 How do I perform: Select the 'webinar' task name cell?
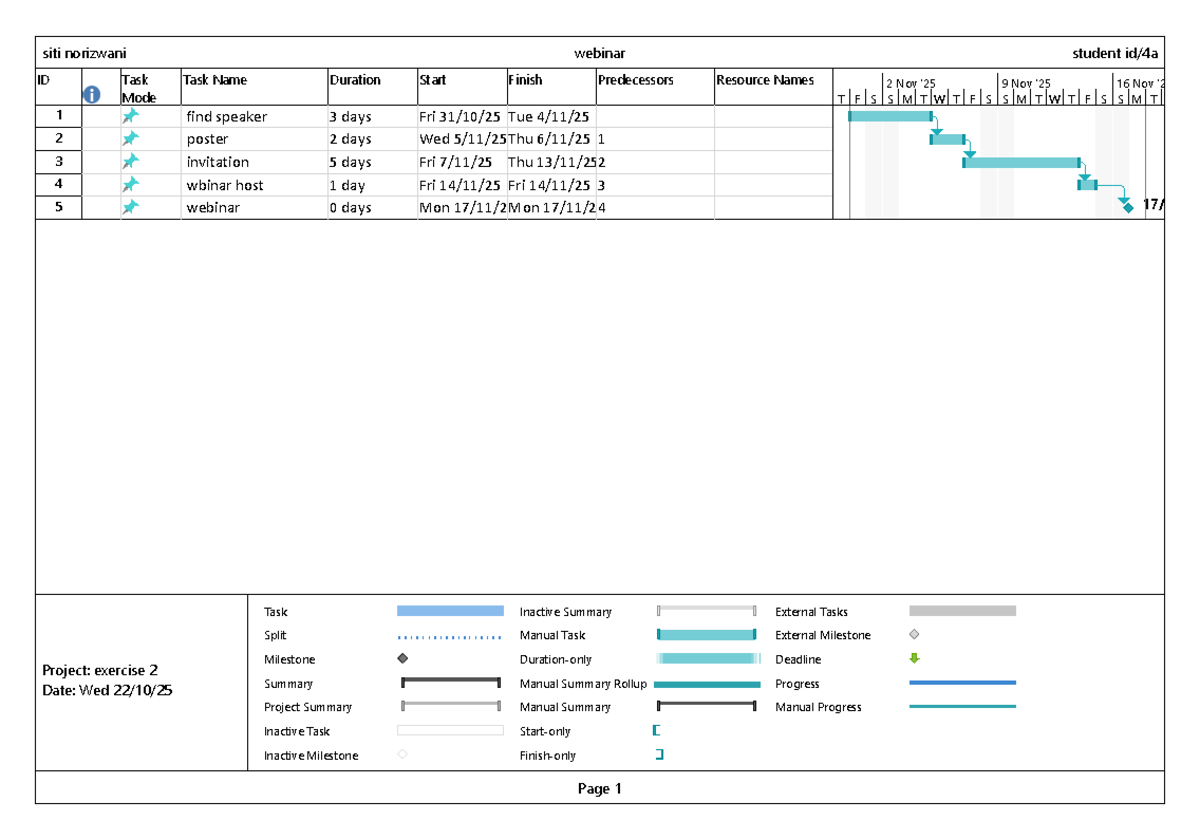[255, 208]
